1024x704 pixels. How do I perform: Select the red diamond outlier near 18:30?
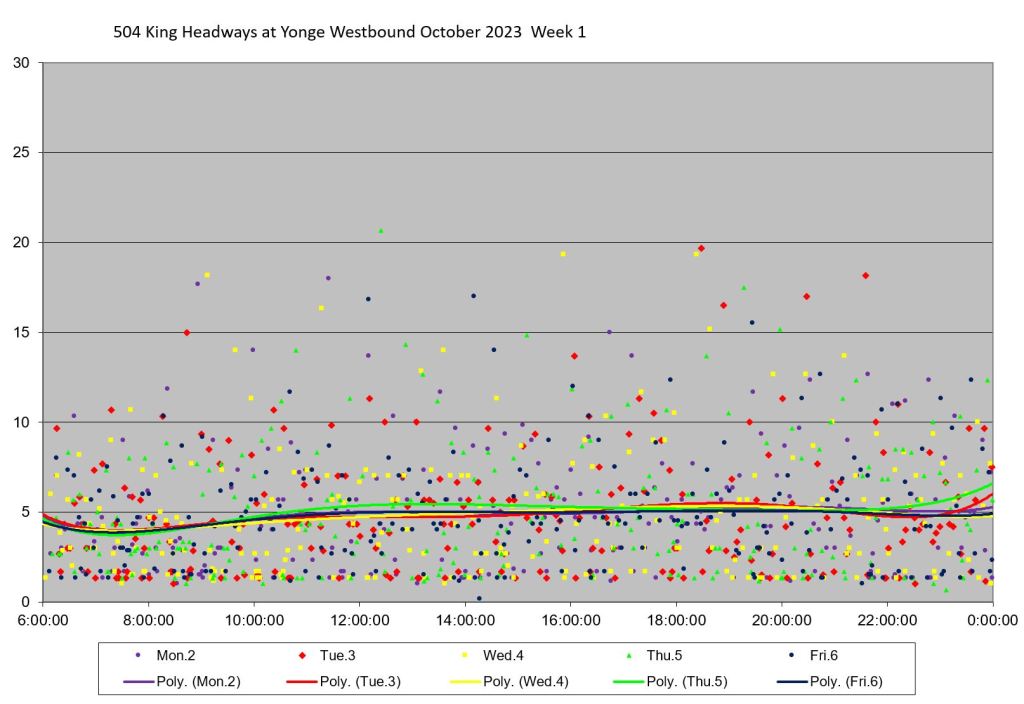[701, 248]
